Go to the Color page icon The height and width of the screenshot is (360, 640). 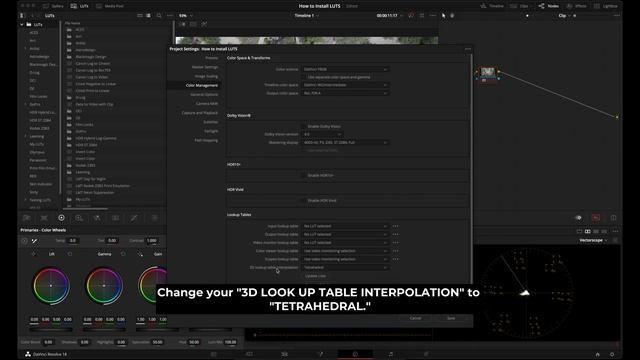355,354
